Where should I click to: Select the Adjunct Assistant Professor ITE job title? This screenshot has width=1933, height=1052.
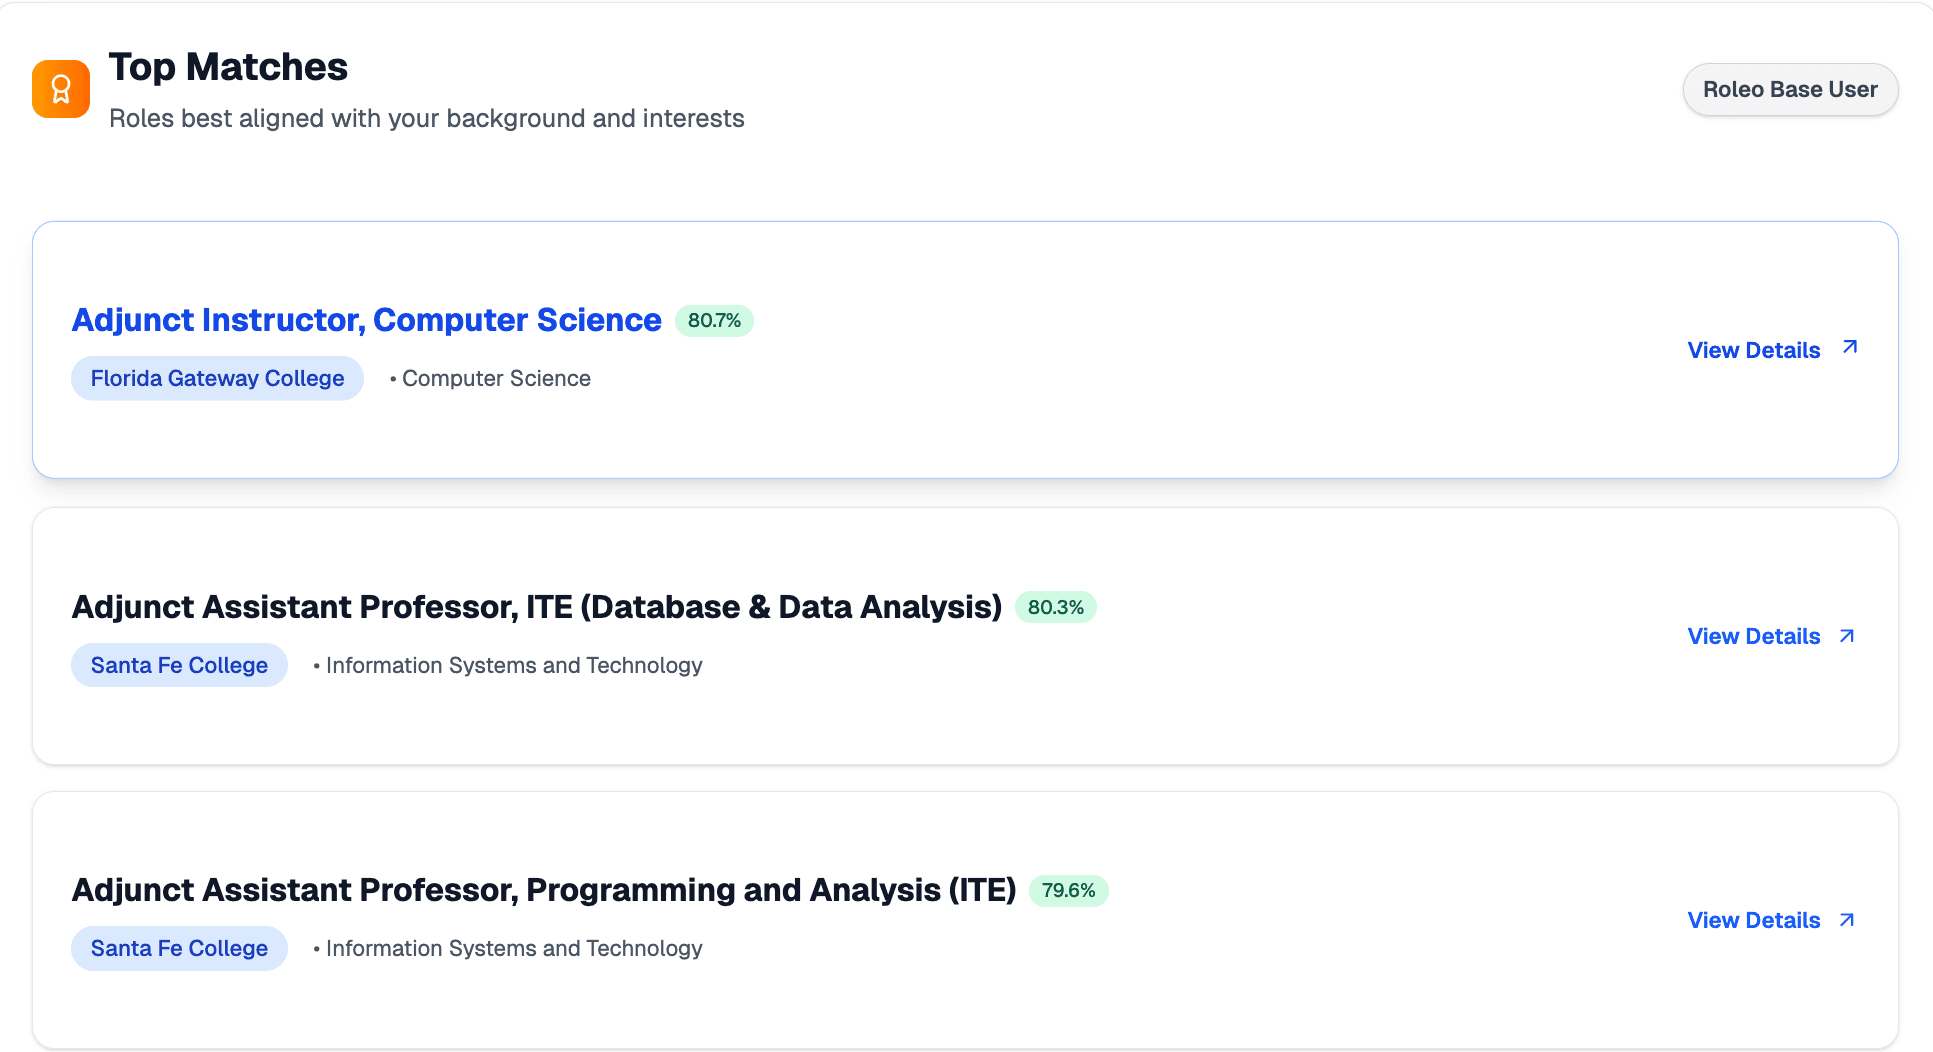(x=538, y=606)
